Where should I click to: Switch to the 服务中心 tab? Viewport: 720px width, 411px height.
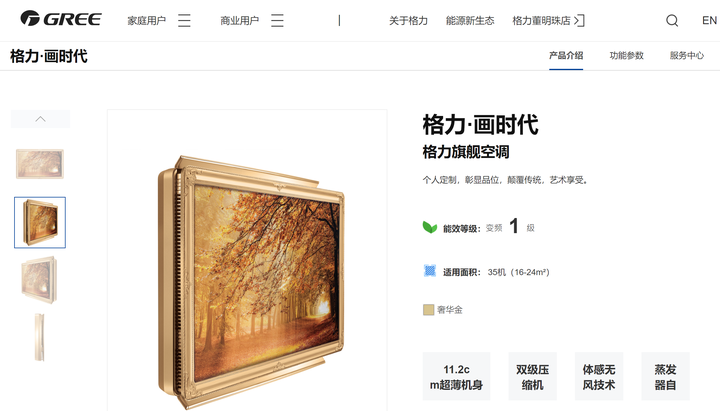[x=686, y=56]
